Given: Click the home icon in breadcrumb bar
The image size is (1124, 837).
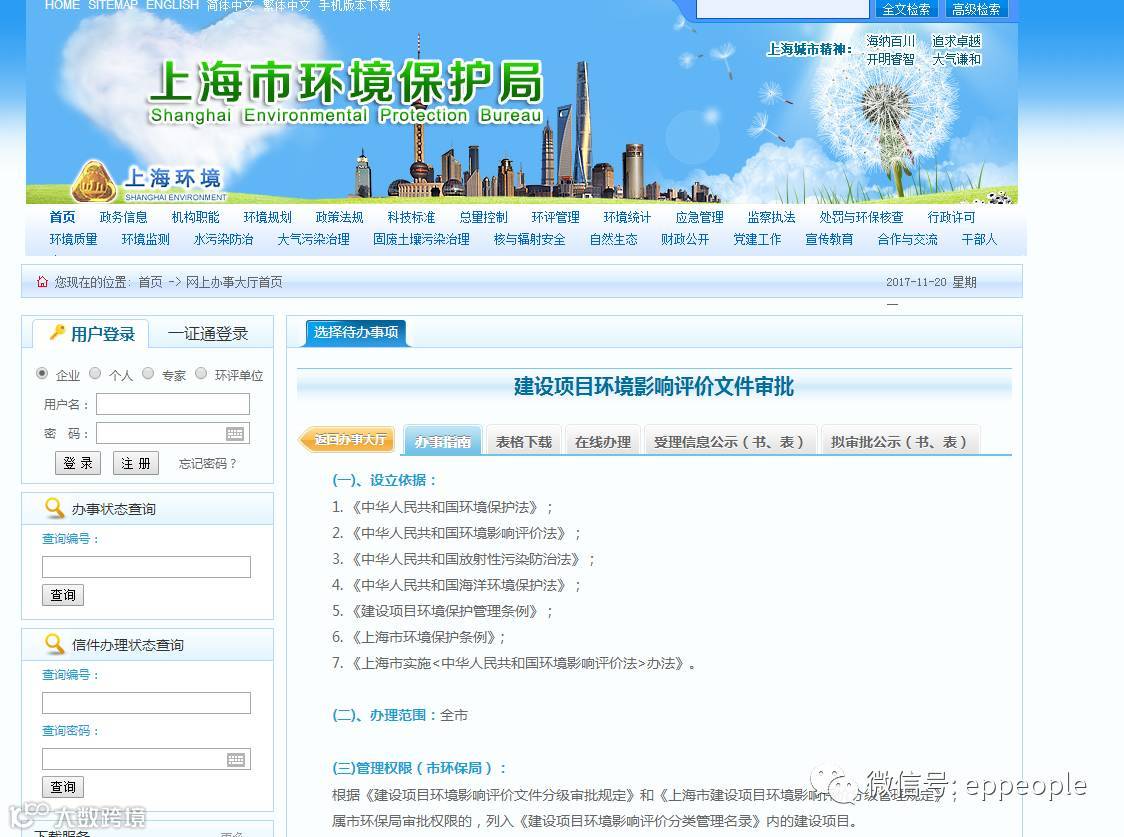Looking at the screenshot, I should [42, 282].
